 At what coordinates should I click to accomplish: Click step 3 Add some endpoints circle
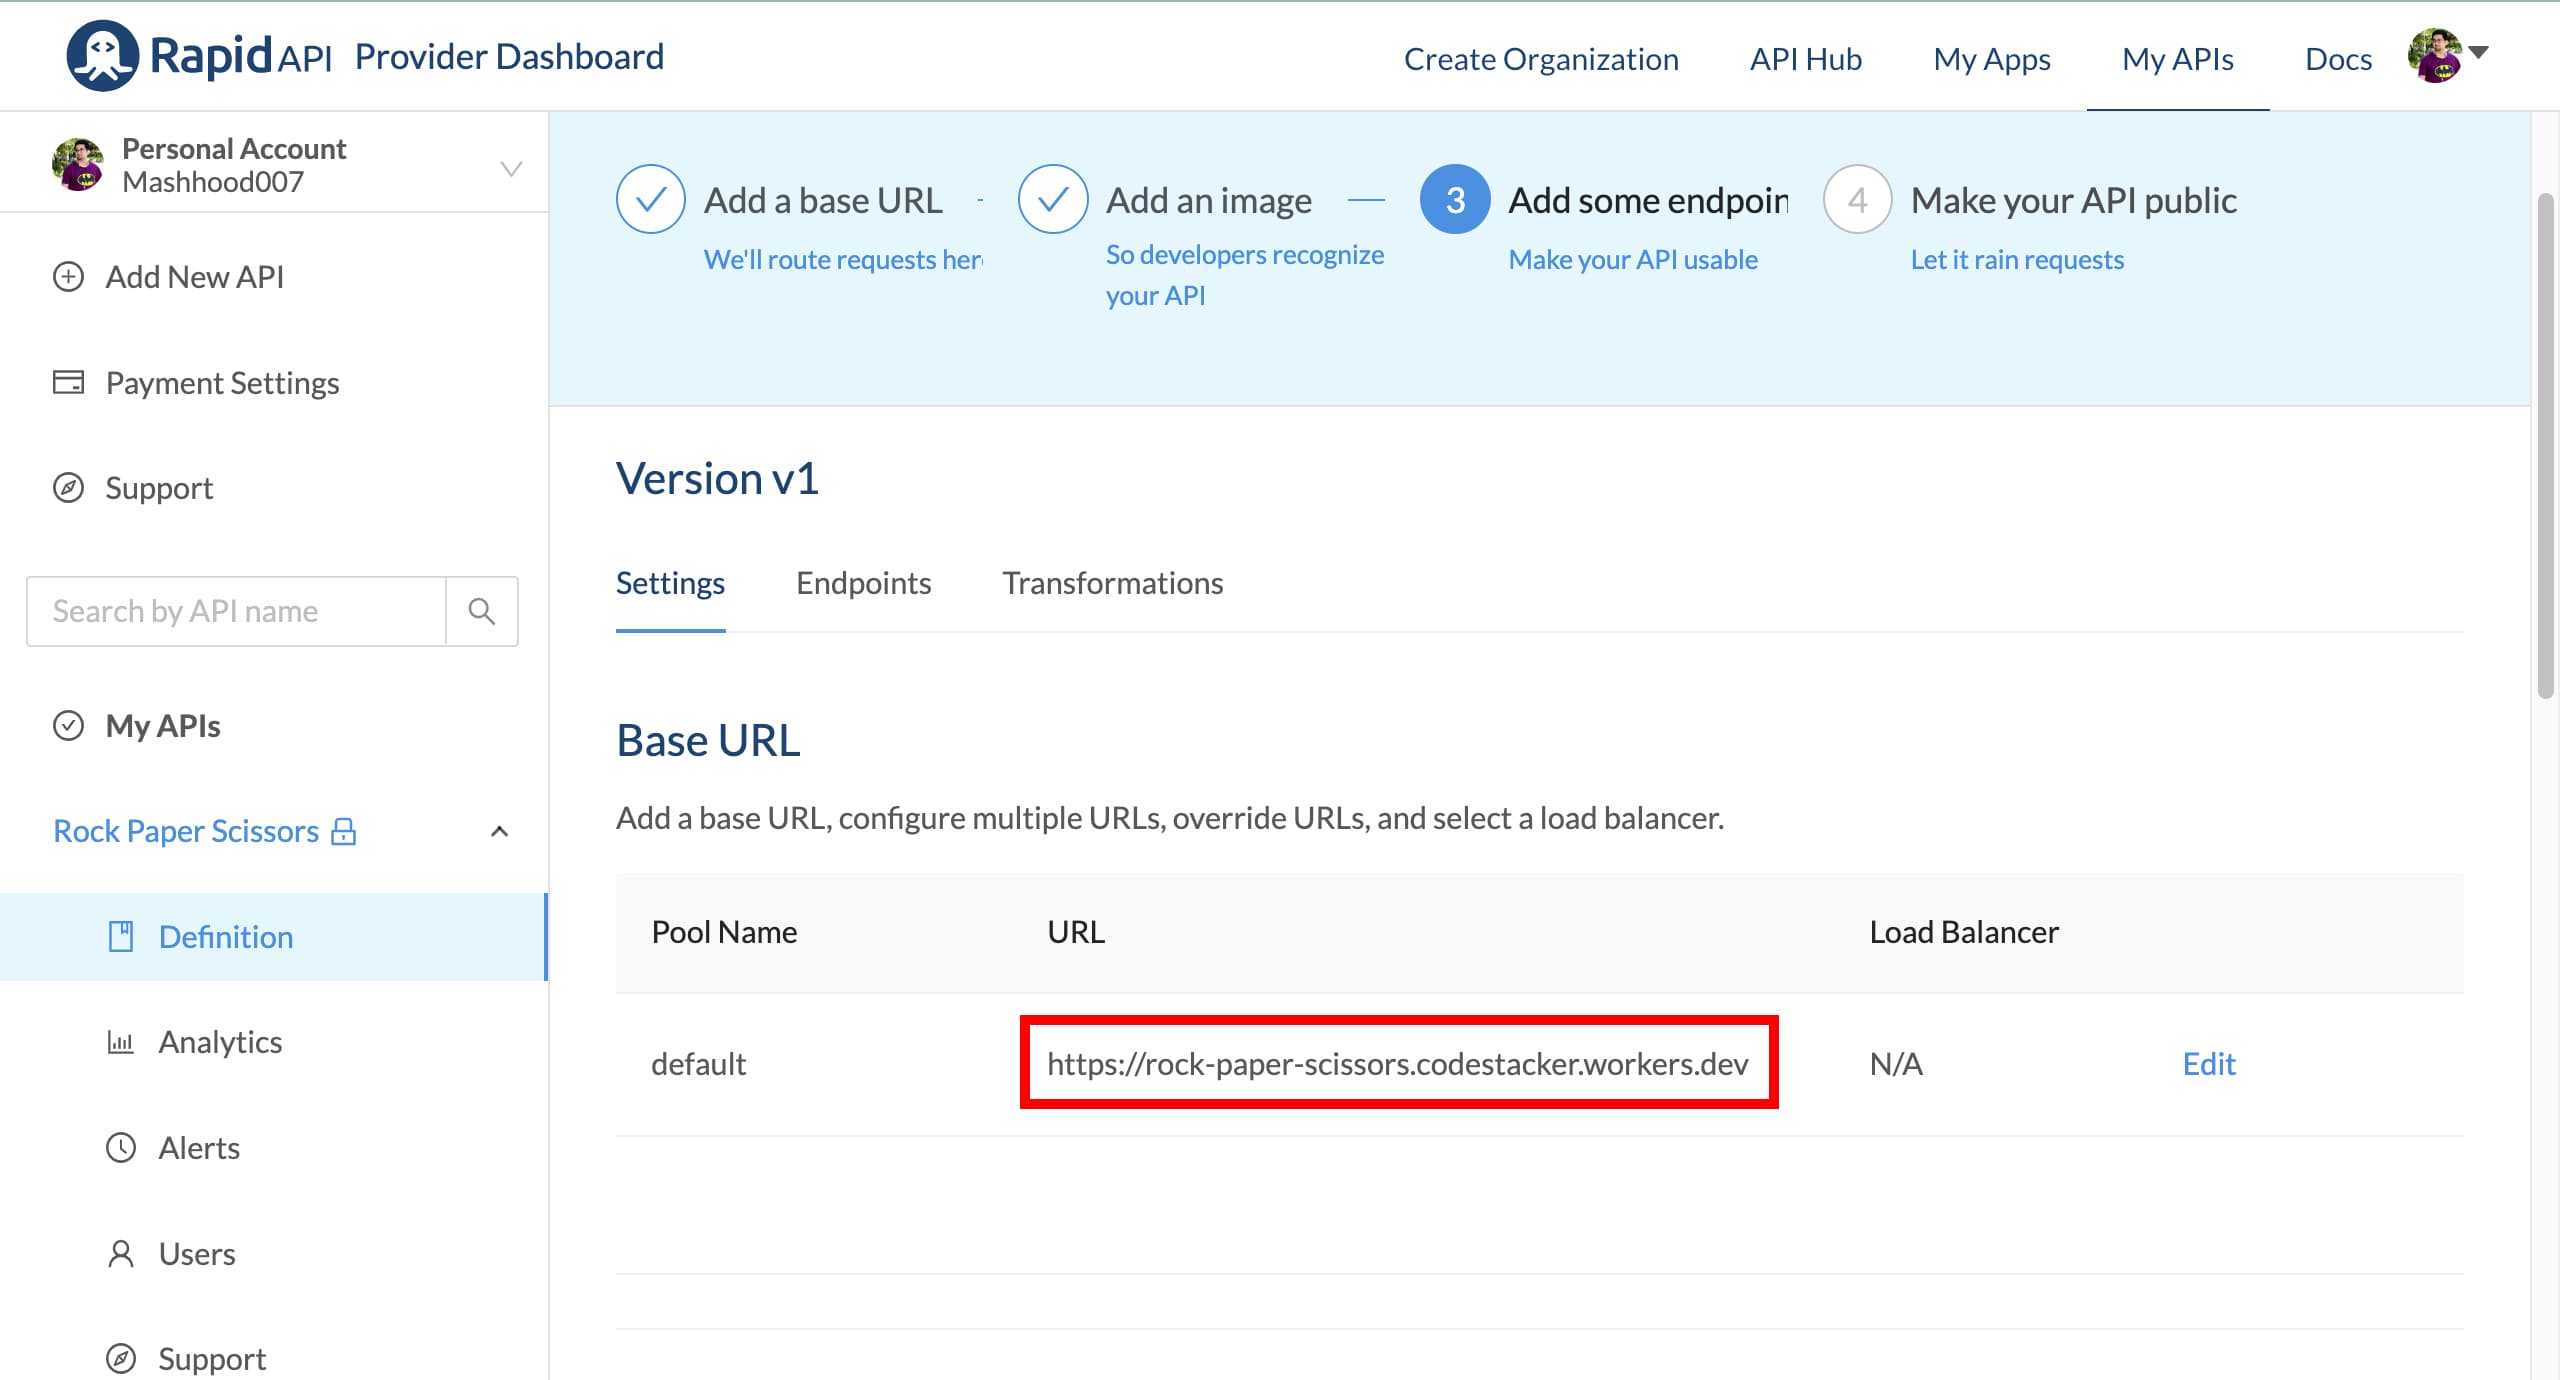pos(1455,199)
